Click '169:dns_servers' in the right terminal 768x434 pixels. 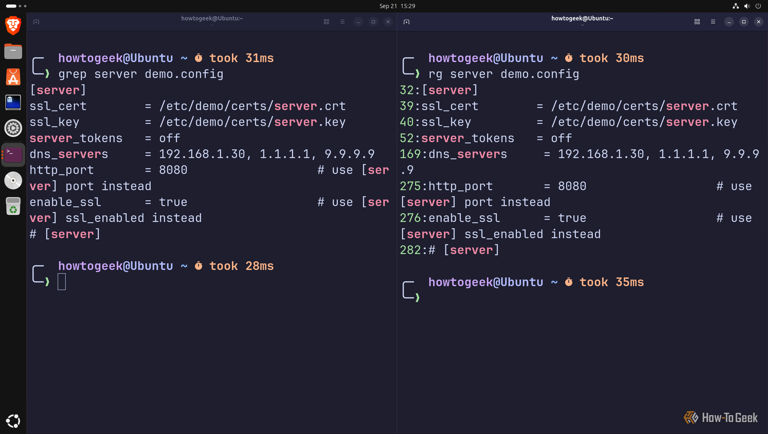pos(454,154)
